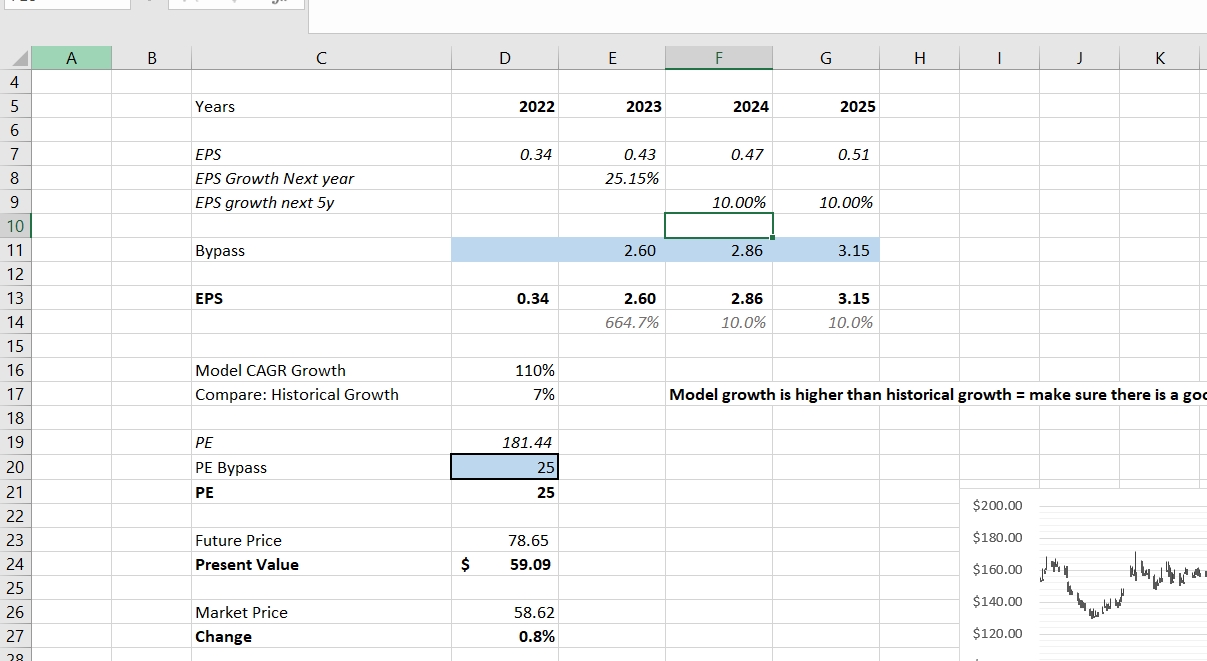
Task: Select the PE Bypass cell showing 25
Action: coord(504,467)
